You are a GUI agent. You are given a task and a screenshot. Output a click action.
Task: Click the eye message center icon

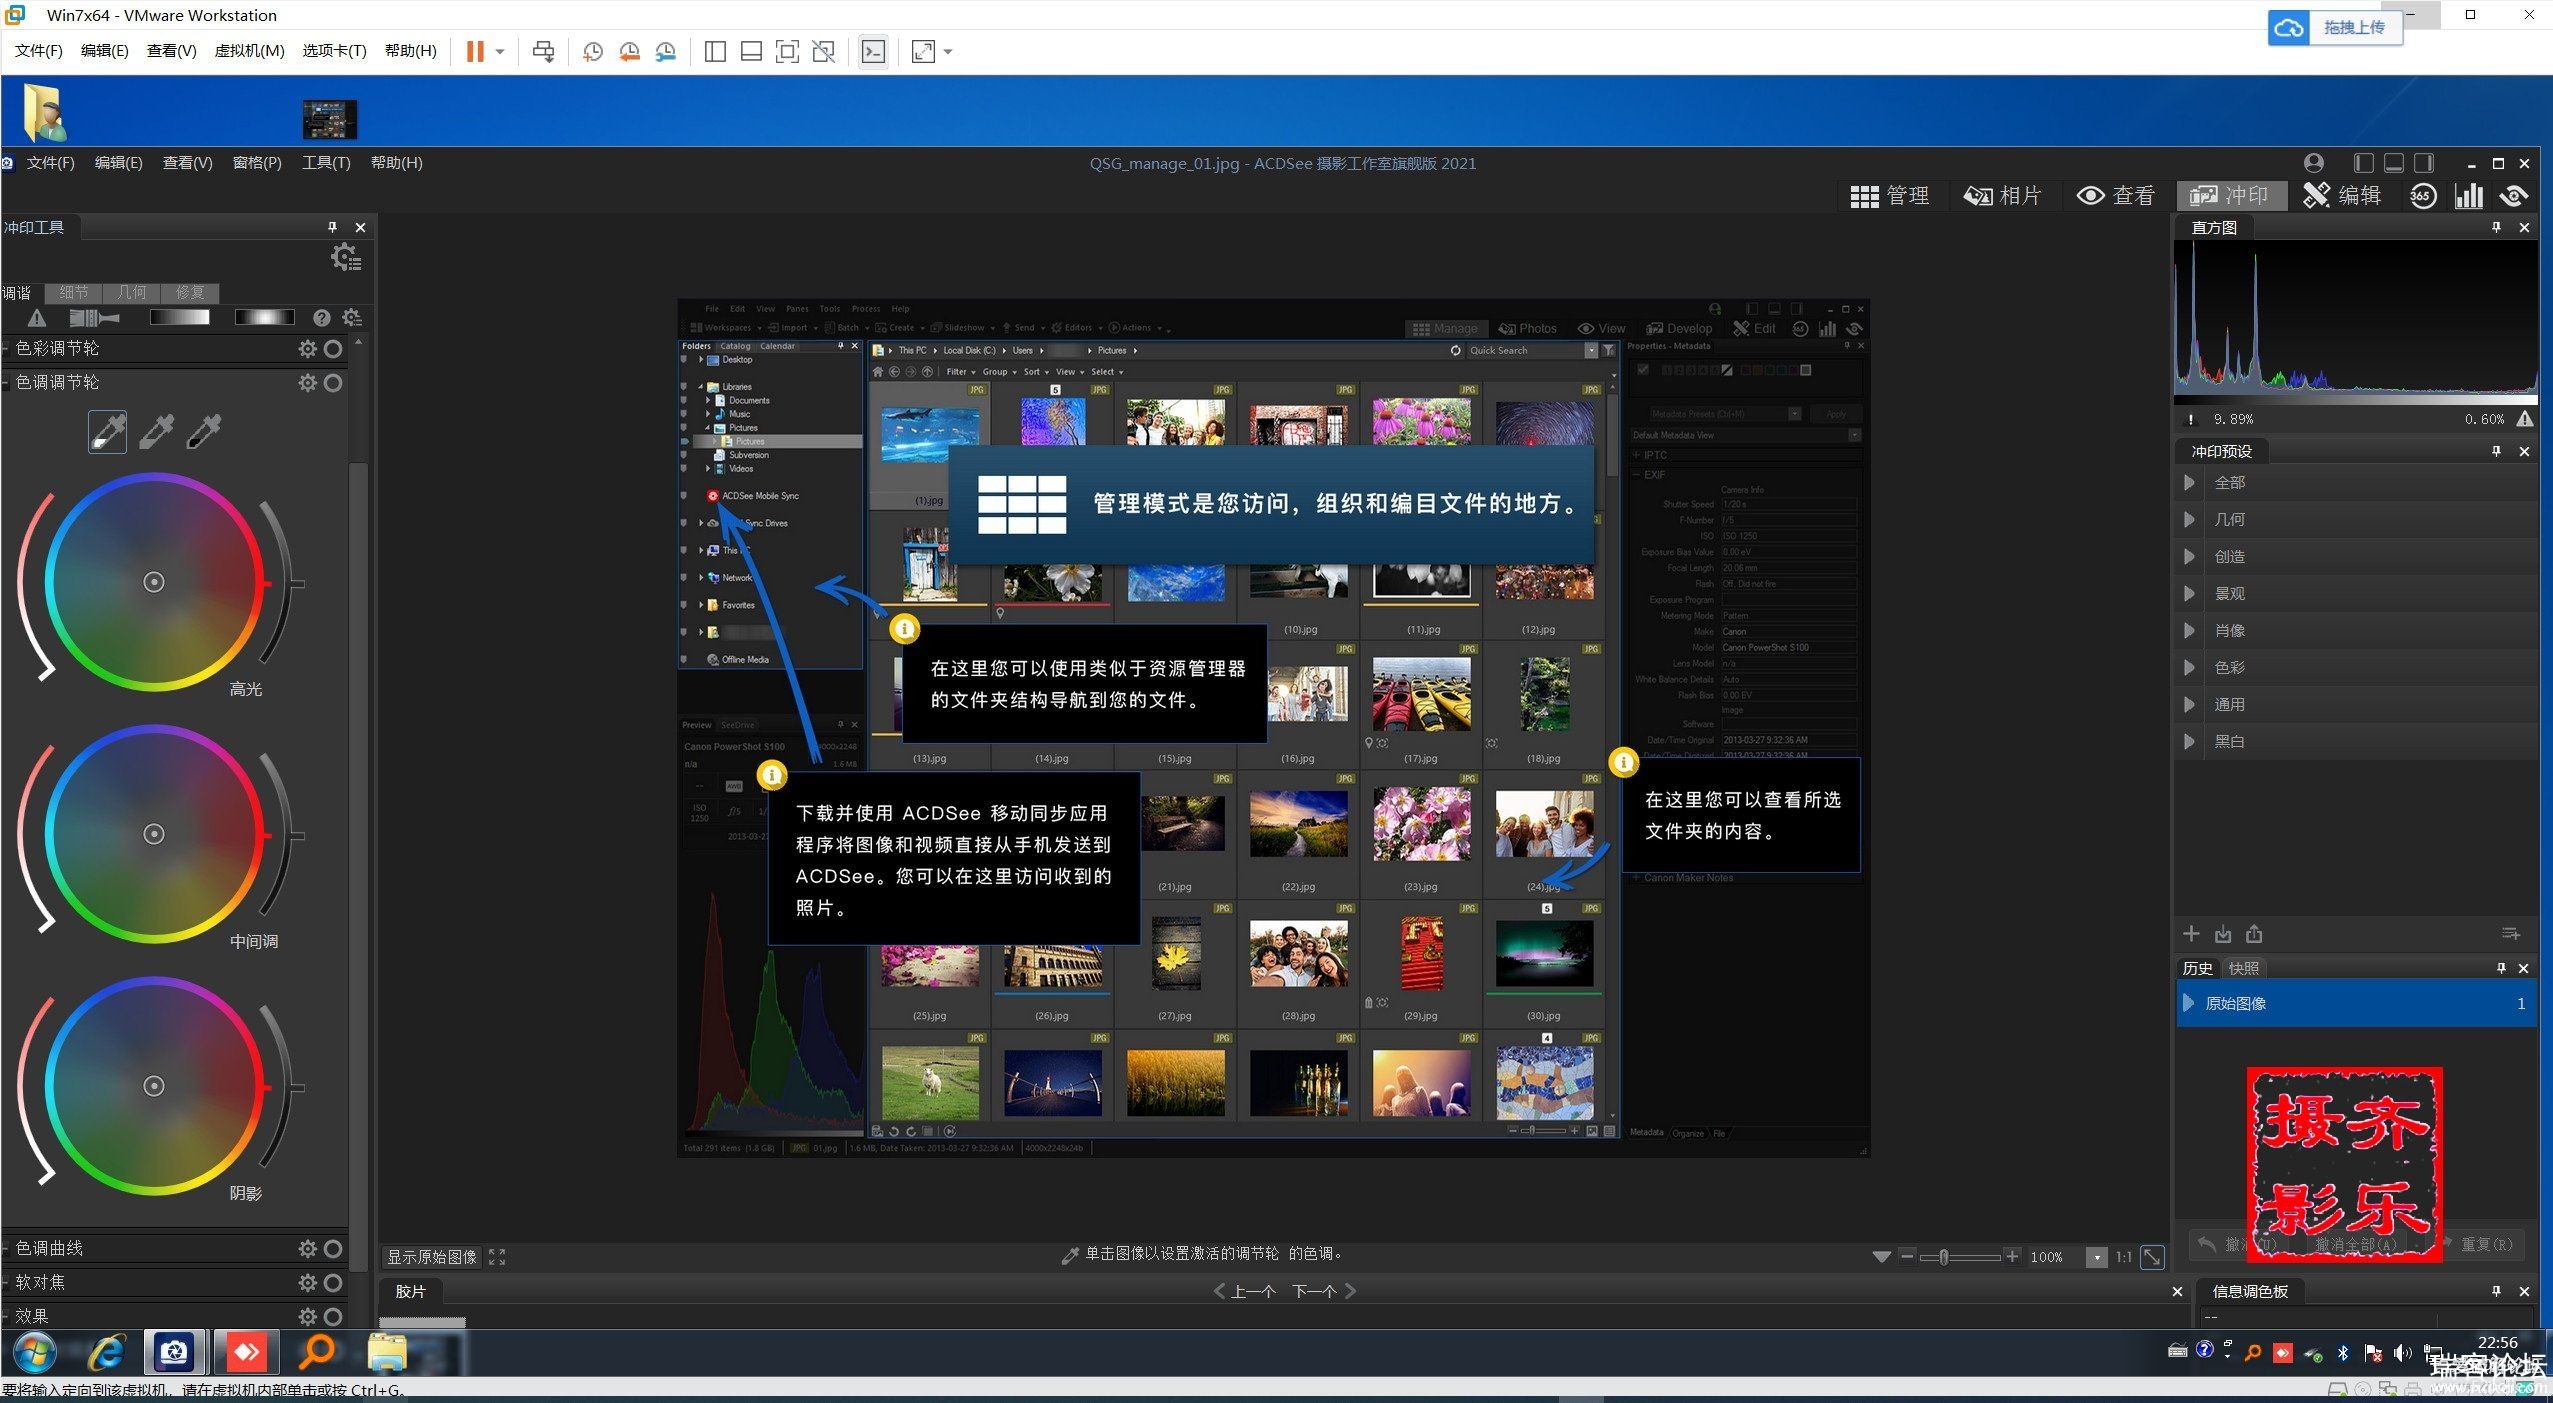pyautogui.click(x=2513, y=196)
